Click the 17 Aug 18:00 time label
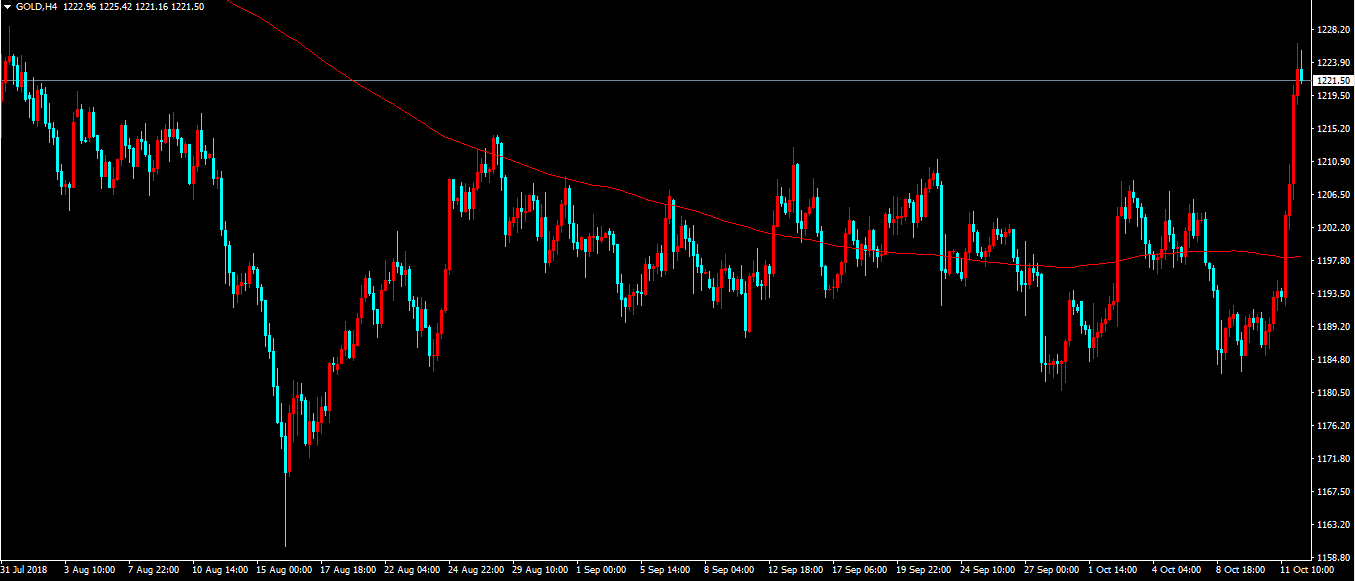 347,570
